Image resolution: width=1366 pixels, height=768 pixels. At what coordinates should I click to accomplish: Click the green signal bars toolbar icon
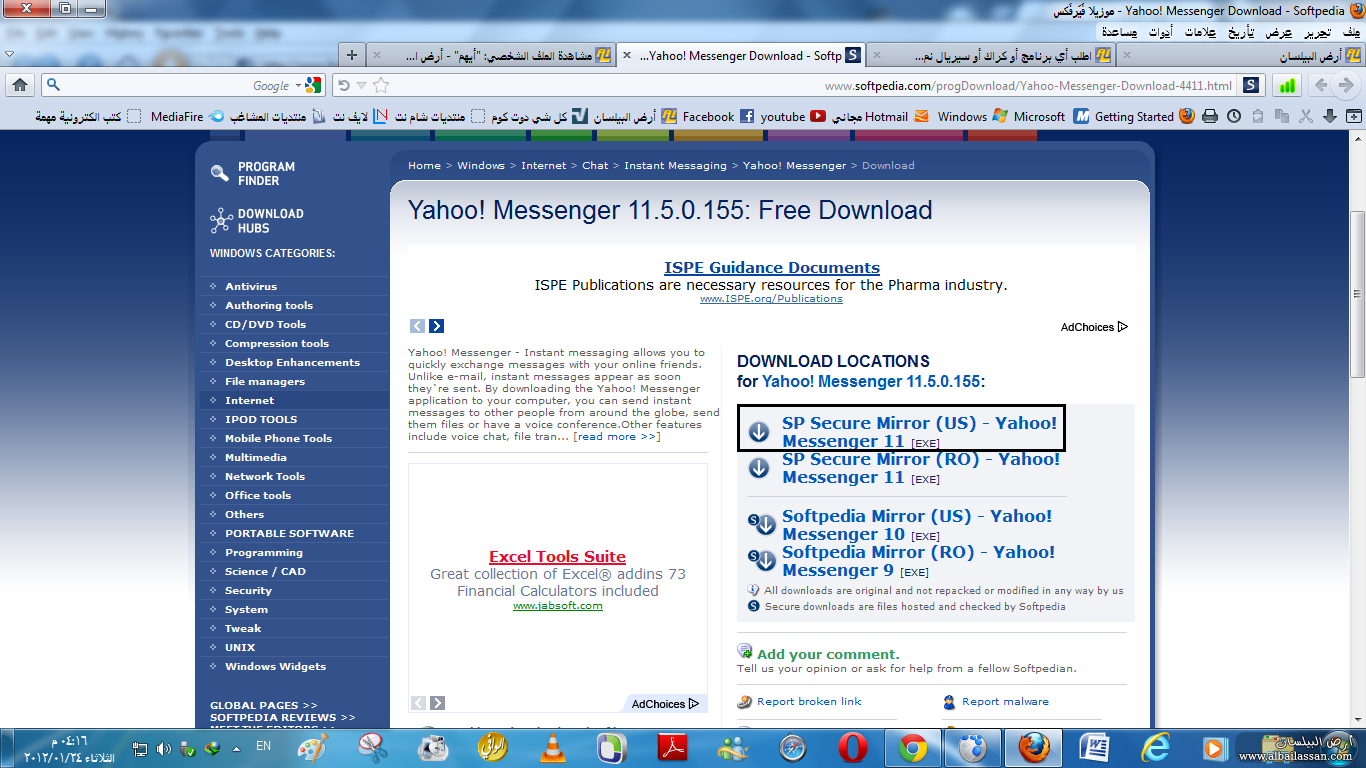point(1287,85)
